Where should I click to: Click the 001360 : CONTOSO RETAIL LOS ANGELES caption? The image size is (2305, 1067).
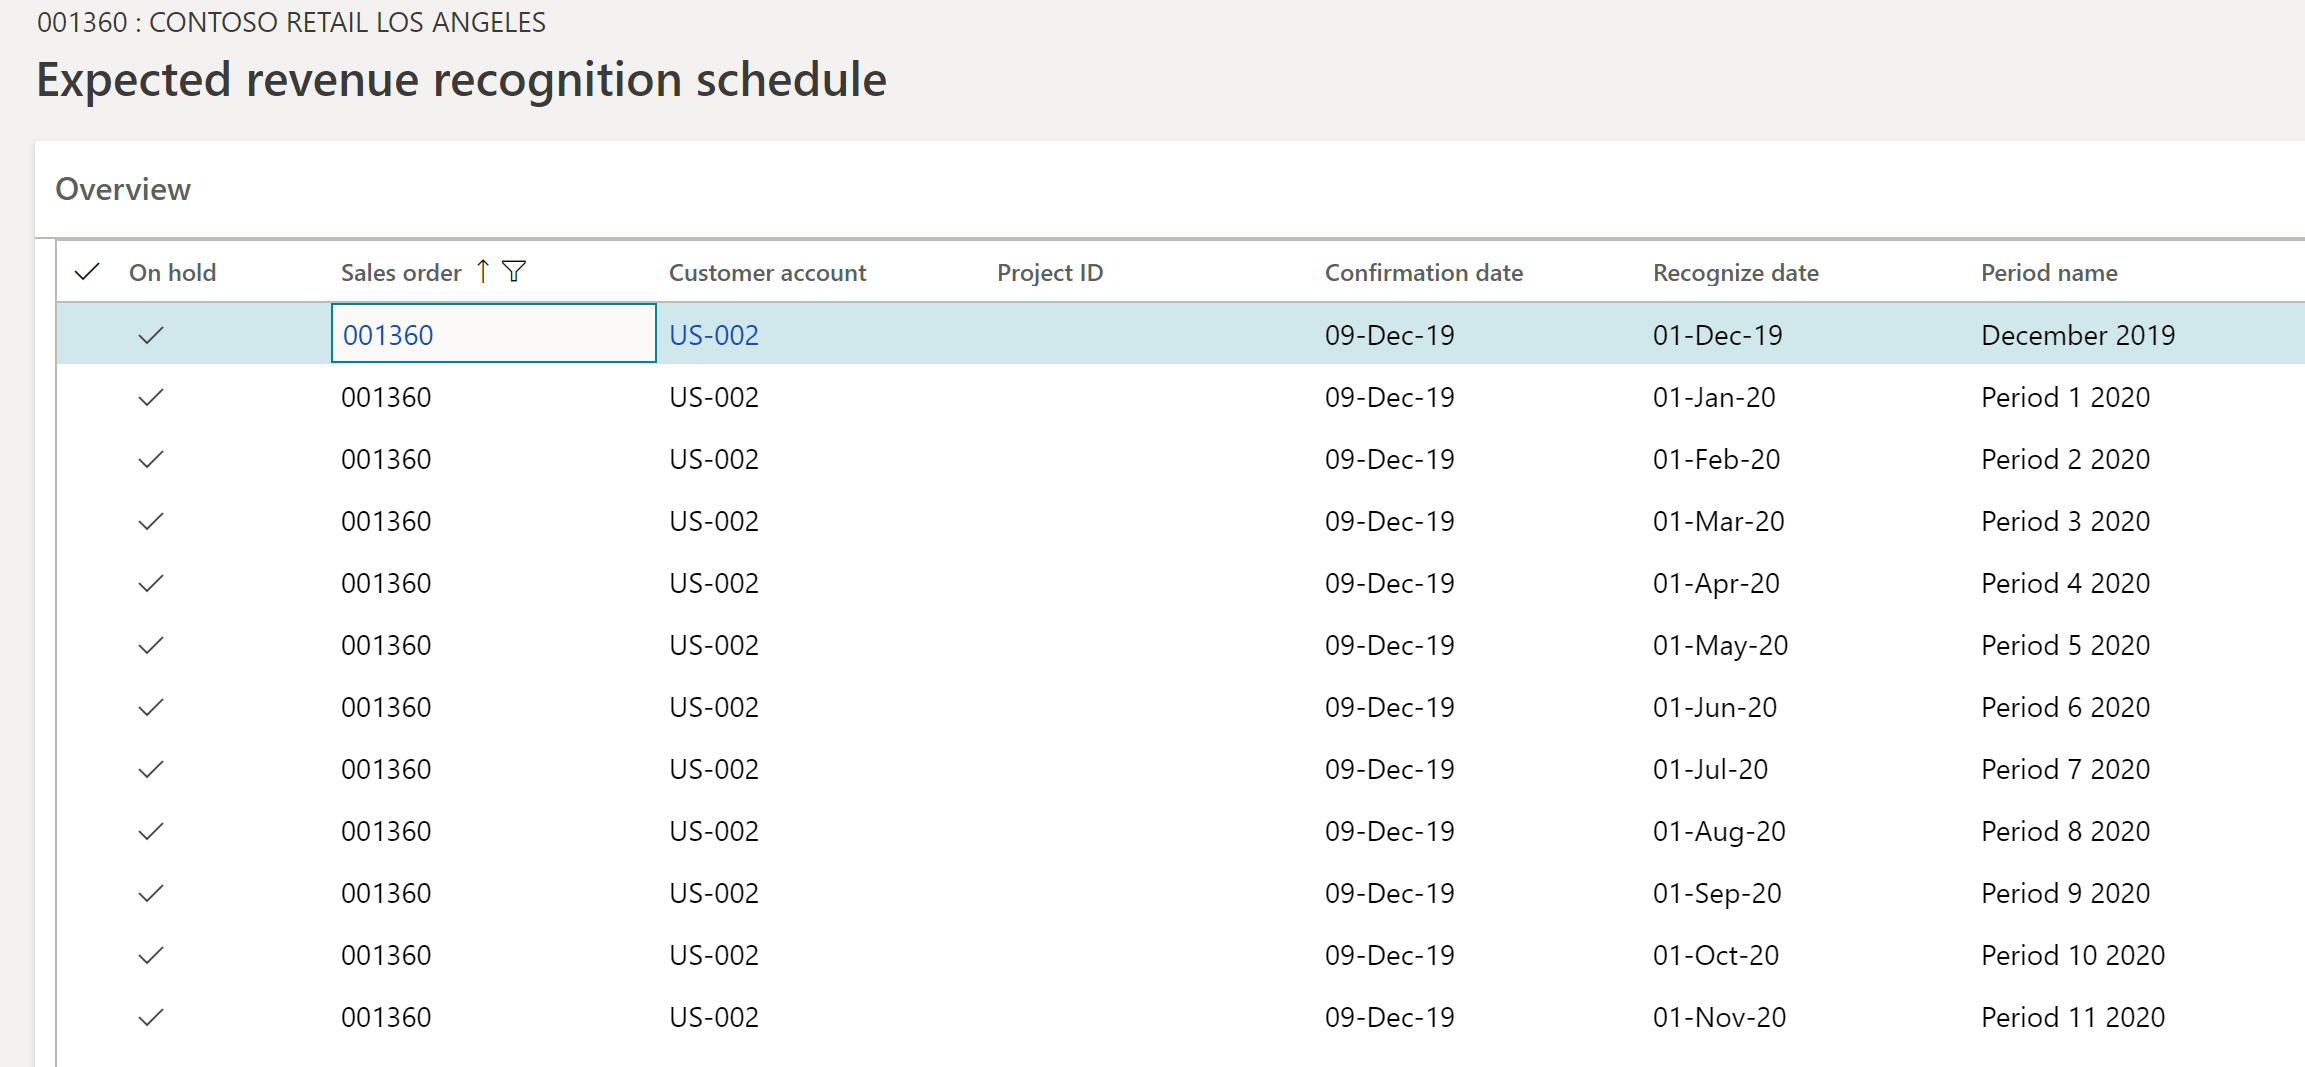(291, 22)
